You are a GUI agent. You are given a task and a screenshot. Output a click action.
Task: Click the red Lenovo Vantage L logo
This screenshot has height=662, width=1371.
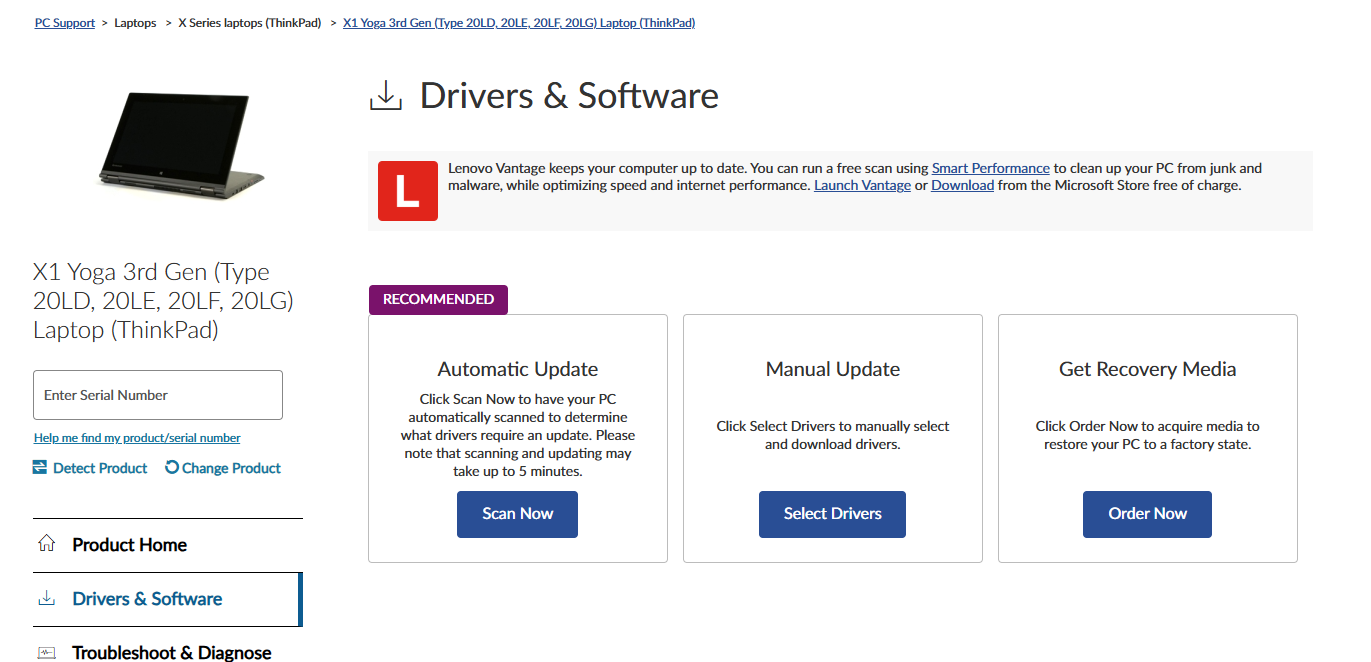(x=407, y=190)
